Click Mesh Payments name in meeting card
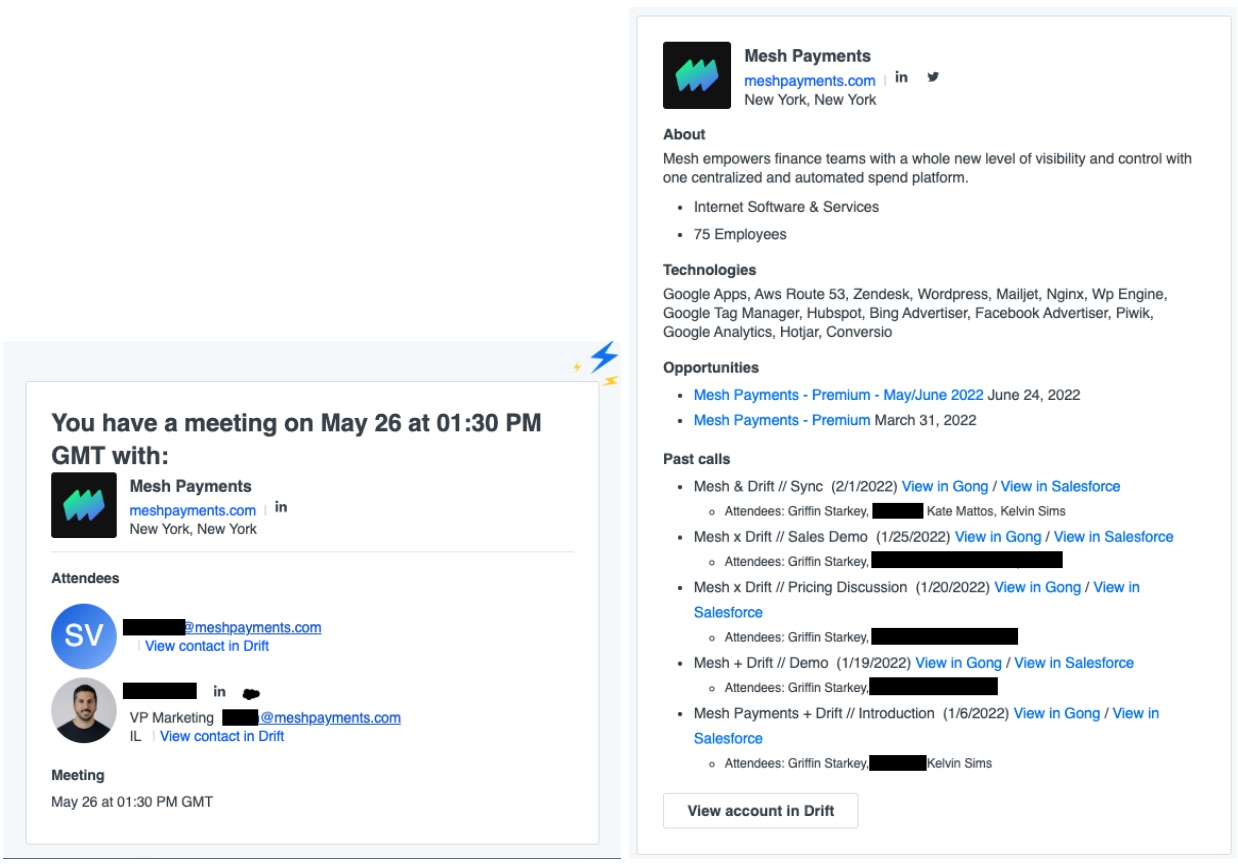Viewport: 1238px width, 866px height. [191, 486]
